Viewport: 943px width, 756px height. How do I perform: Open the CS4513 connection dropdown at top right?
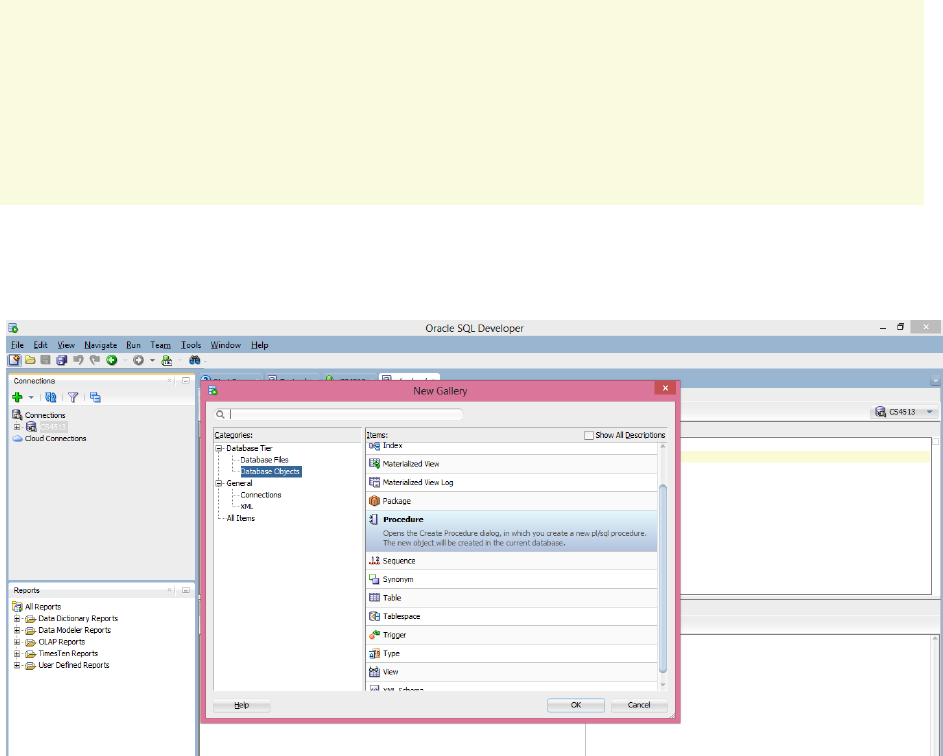tap(930, 412)
